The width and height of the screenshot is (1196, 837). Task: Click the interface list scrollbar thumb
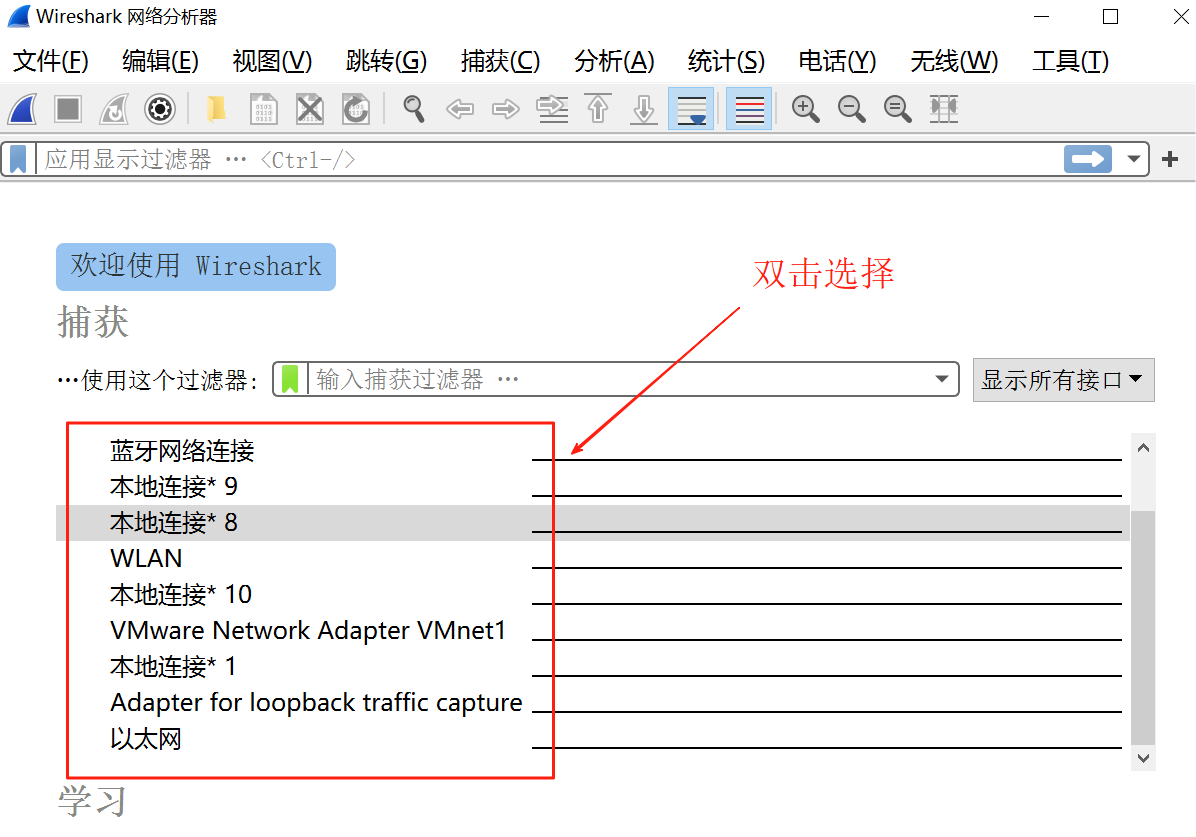pos(1143,627)
